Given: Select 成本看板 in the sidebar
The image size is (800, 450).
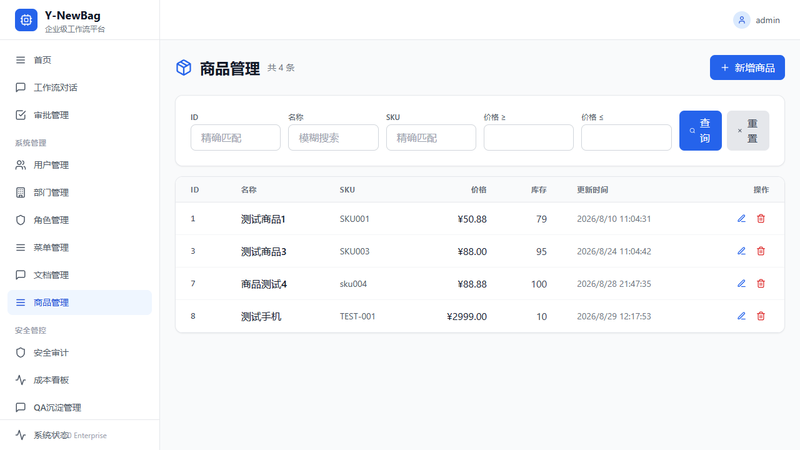Looking at the screenshot, I should [80, 380].
